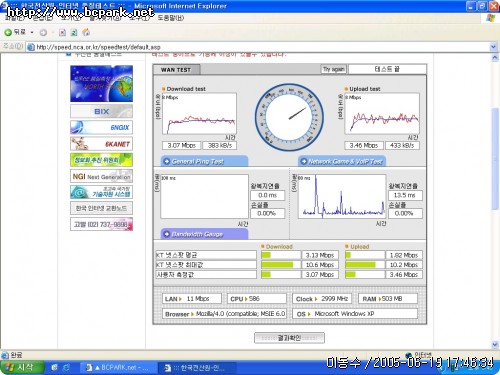Viewport: 500px width, 375px height.
Task: Click the Stop loading icon in toolbar
Action: [x=62, y=32]
